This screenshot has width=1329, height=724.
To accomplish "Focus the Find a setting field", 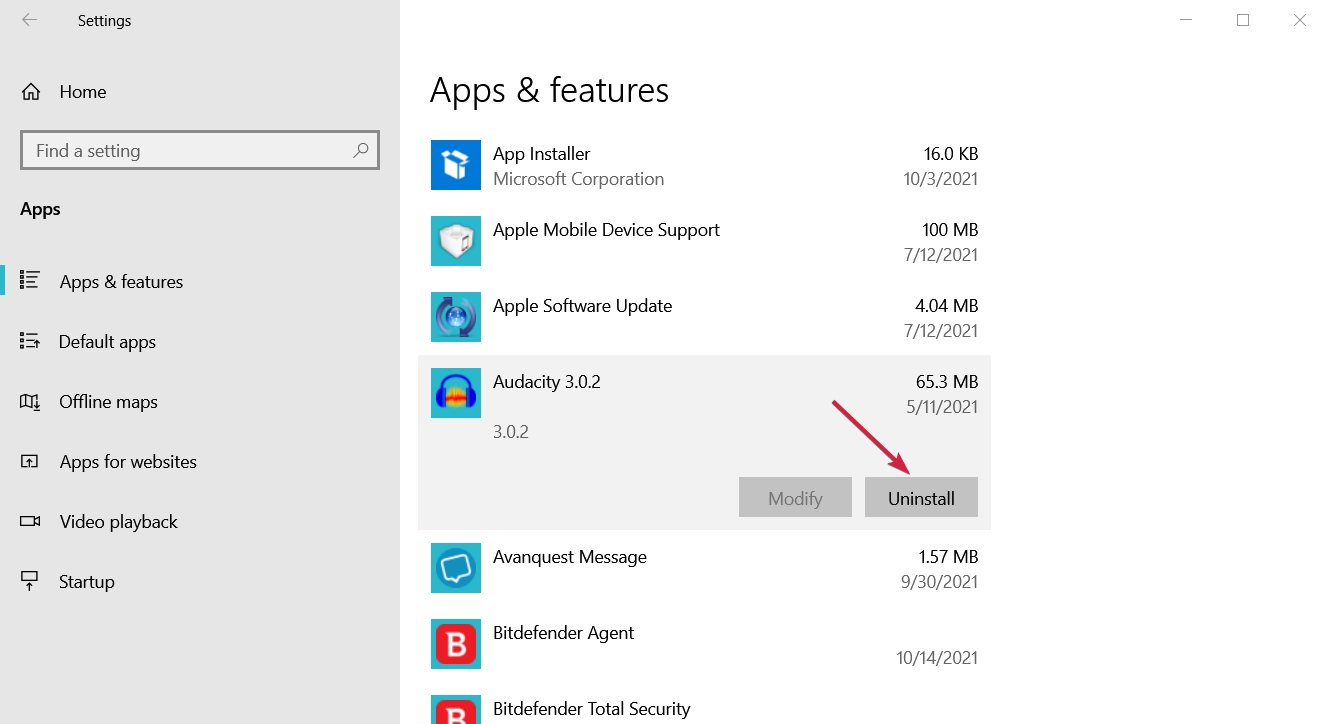I will (200, 151).
